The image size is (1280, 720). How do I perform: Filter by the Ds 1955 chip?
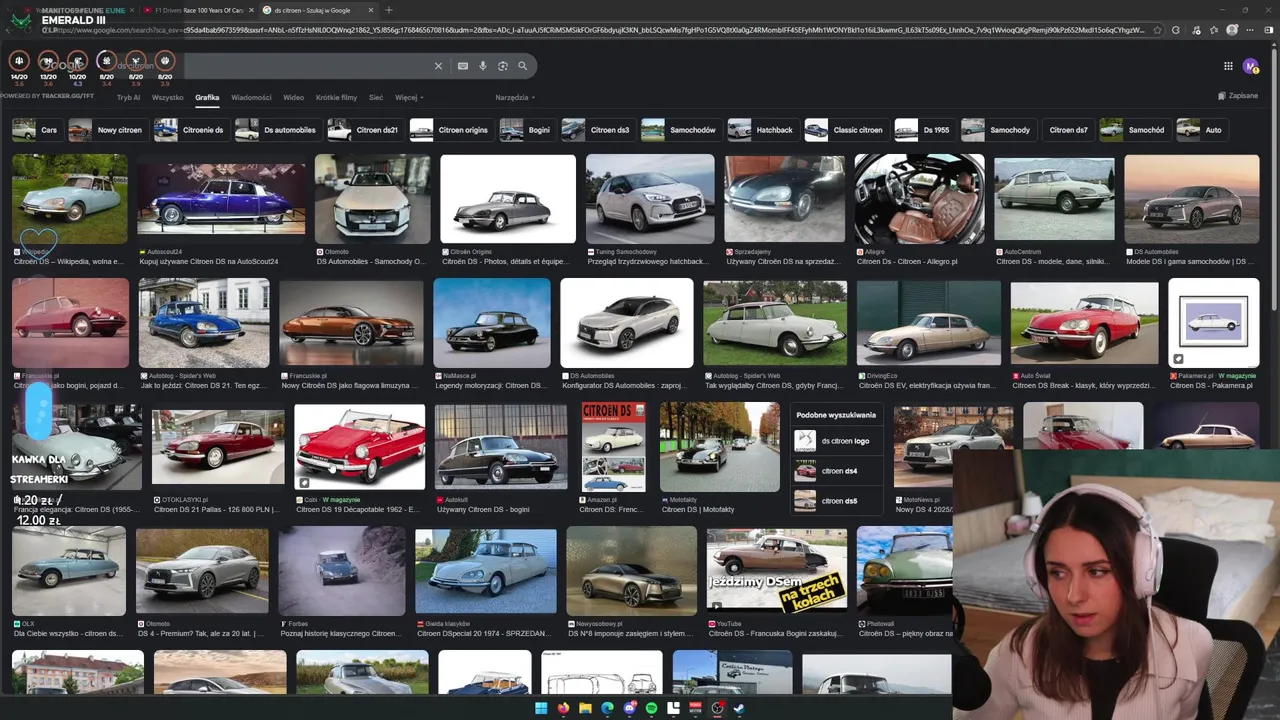(x=923, y=130)
